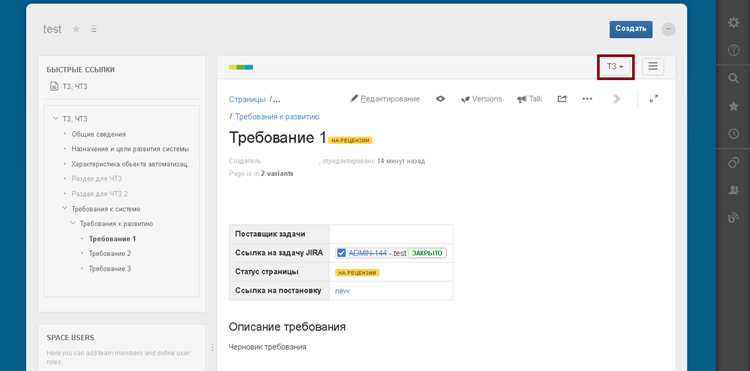750x371 pixels.
Task: Open the help question mark icon
Action: click(733, 50)
